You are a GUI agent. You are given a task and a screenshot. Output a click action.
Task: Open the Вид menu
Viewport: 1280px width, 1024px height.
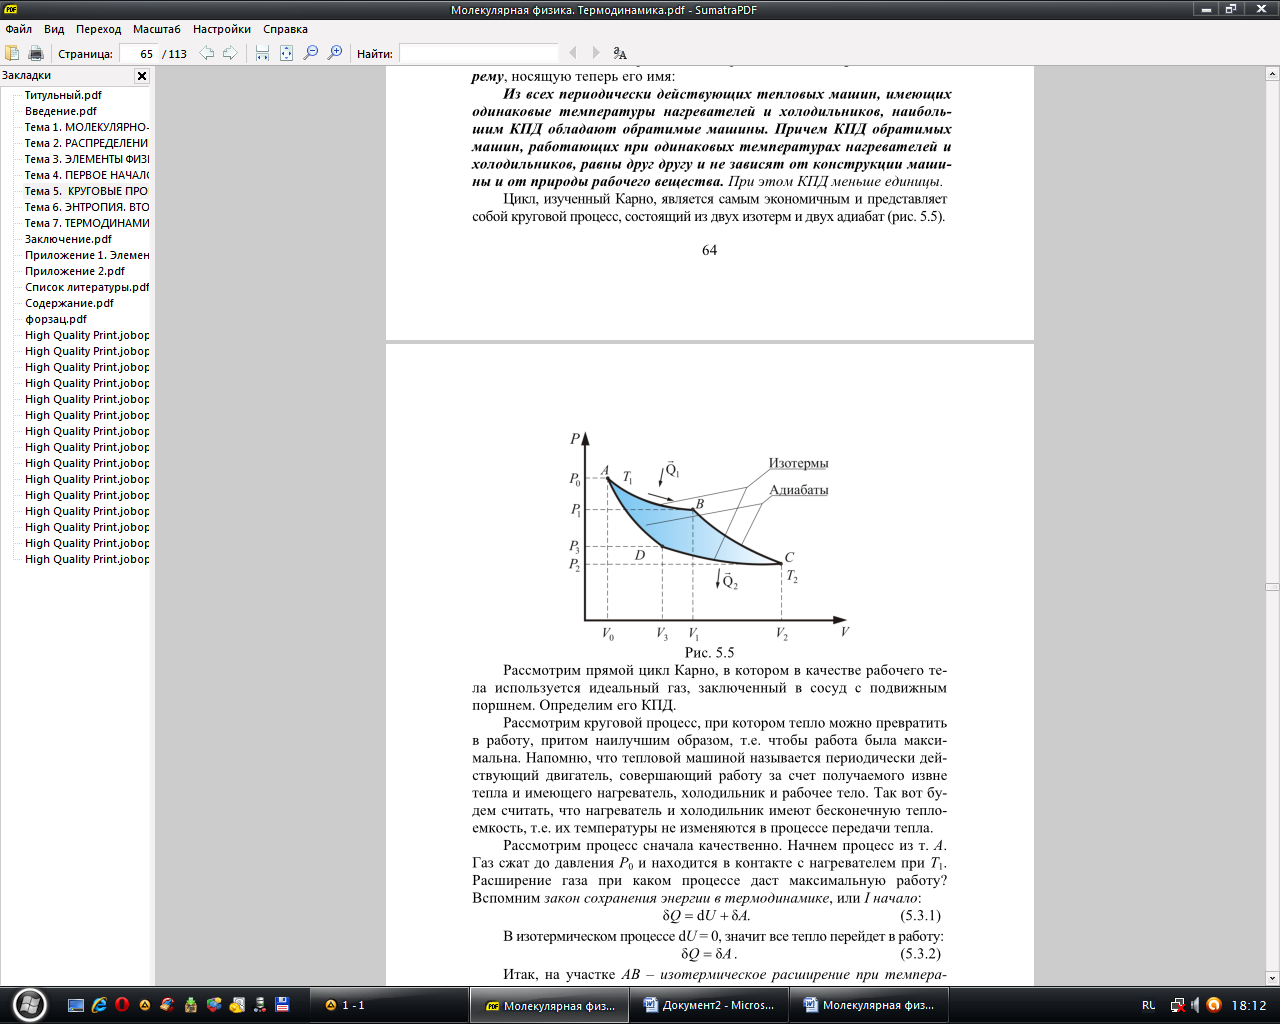(x=54, y=29)
